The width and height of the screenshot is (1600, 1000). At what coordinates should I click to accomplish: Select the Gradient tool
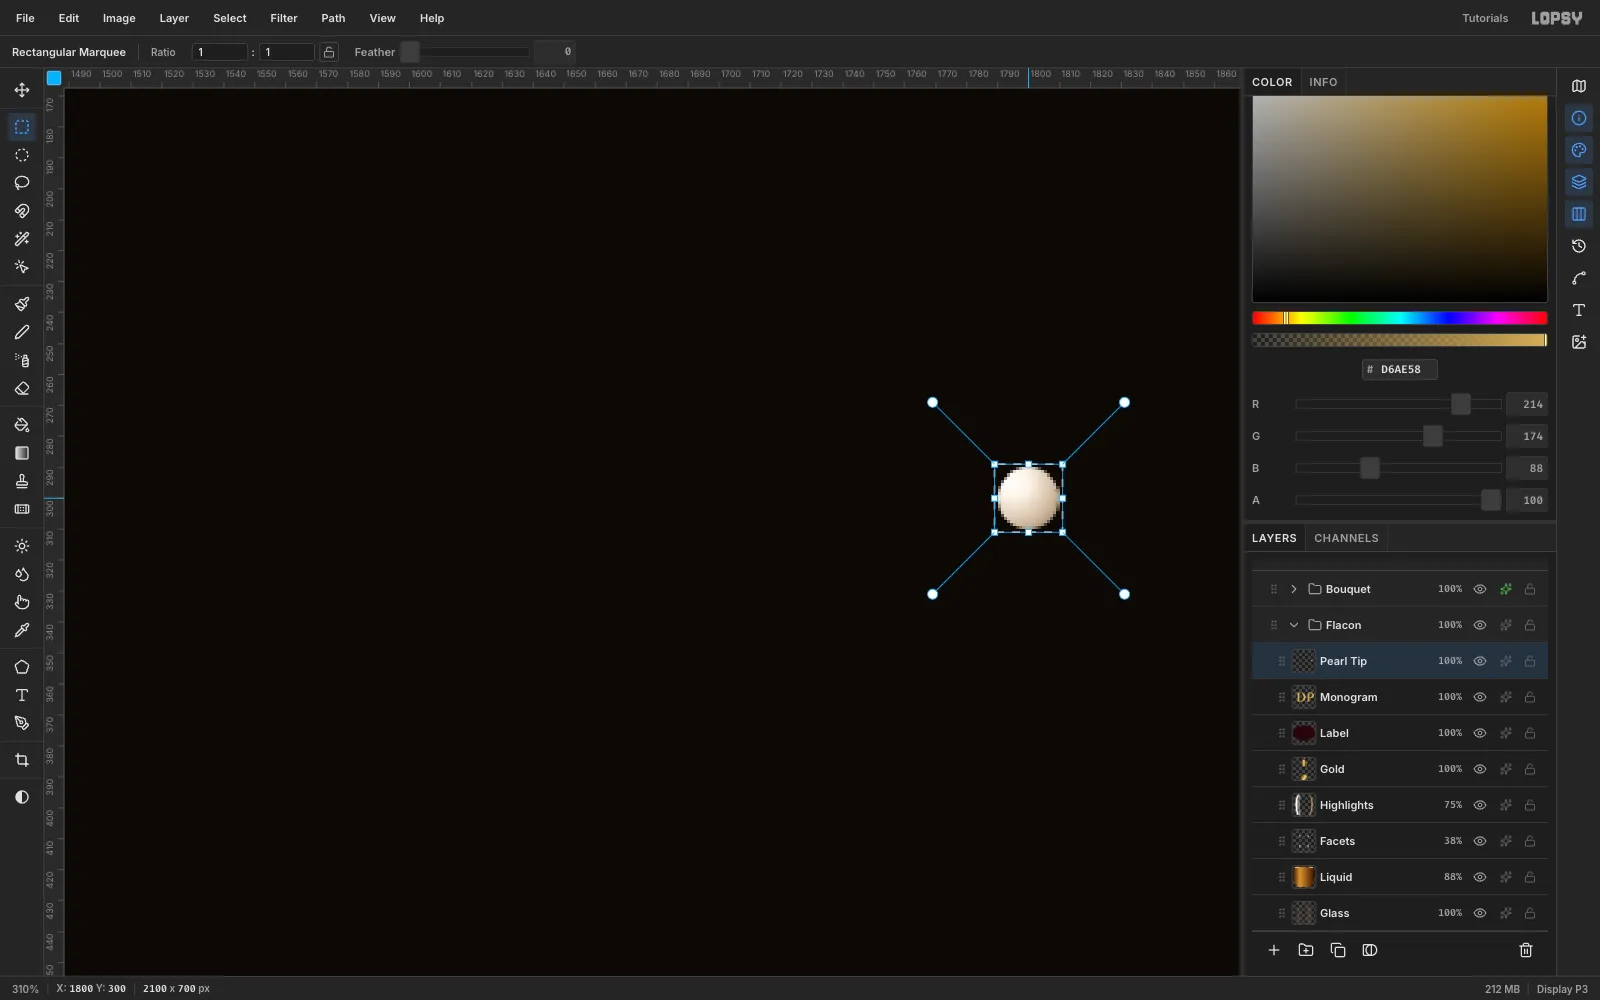pyautogui.click(x=22, y=453)
